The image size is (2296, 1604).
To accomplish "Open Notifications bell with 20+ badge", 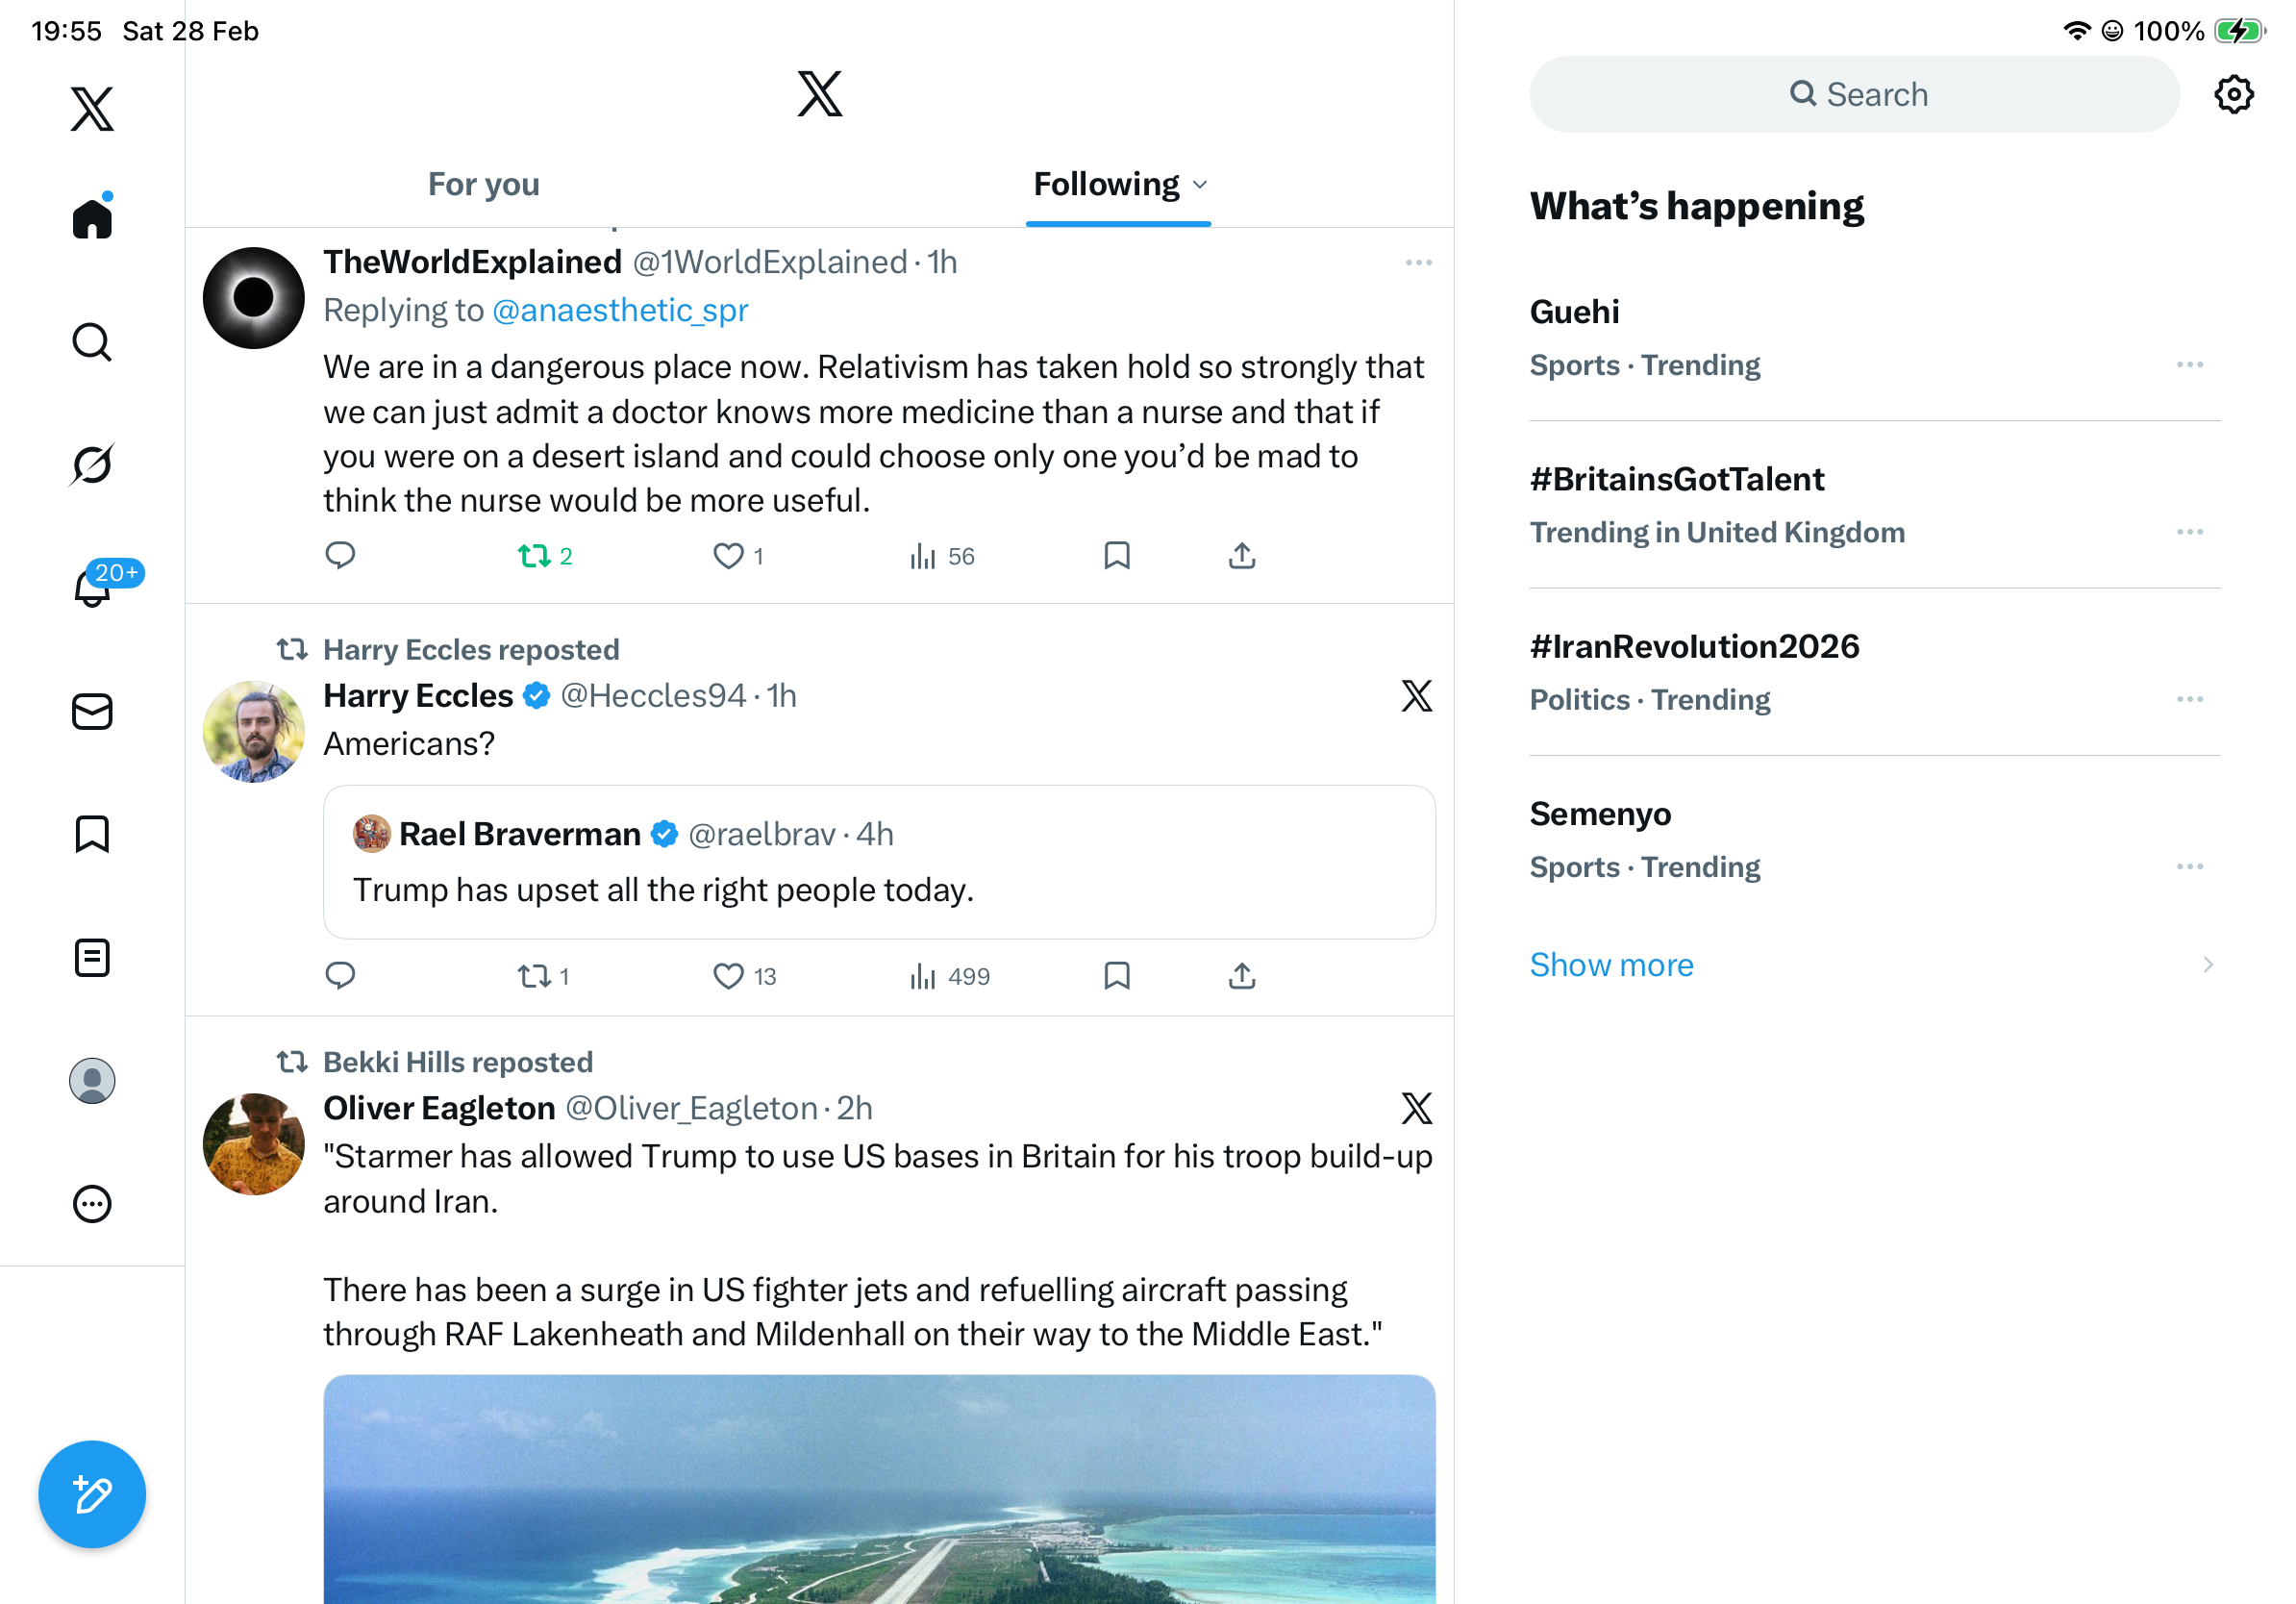I will tap(93, 587).
